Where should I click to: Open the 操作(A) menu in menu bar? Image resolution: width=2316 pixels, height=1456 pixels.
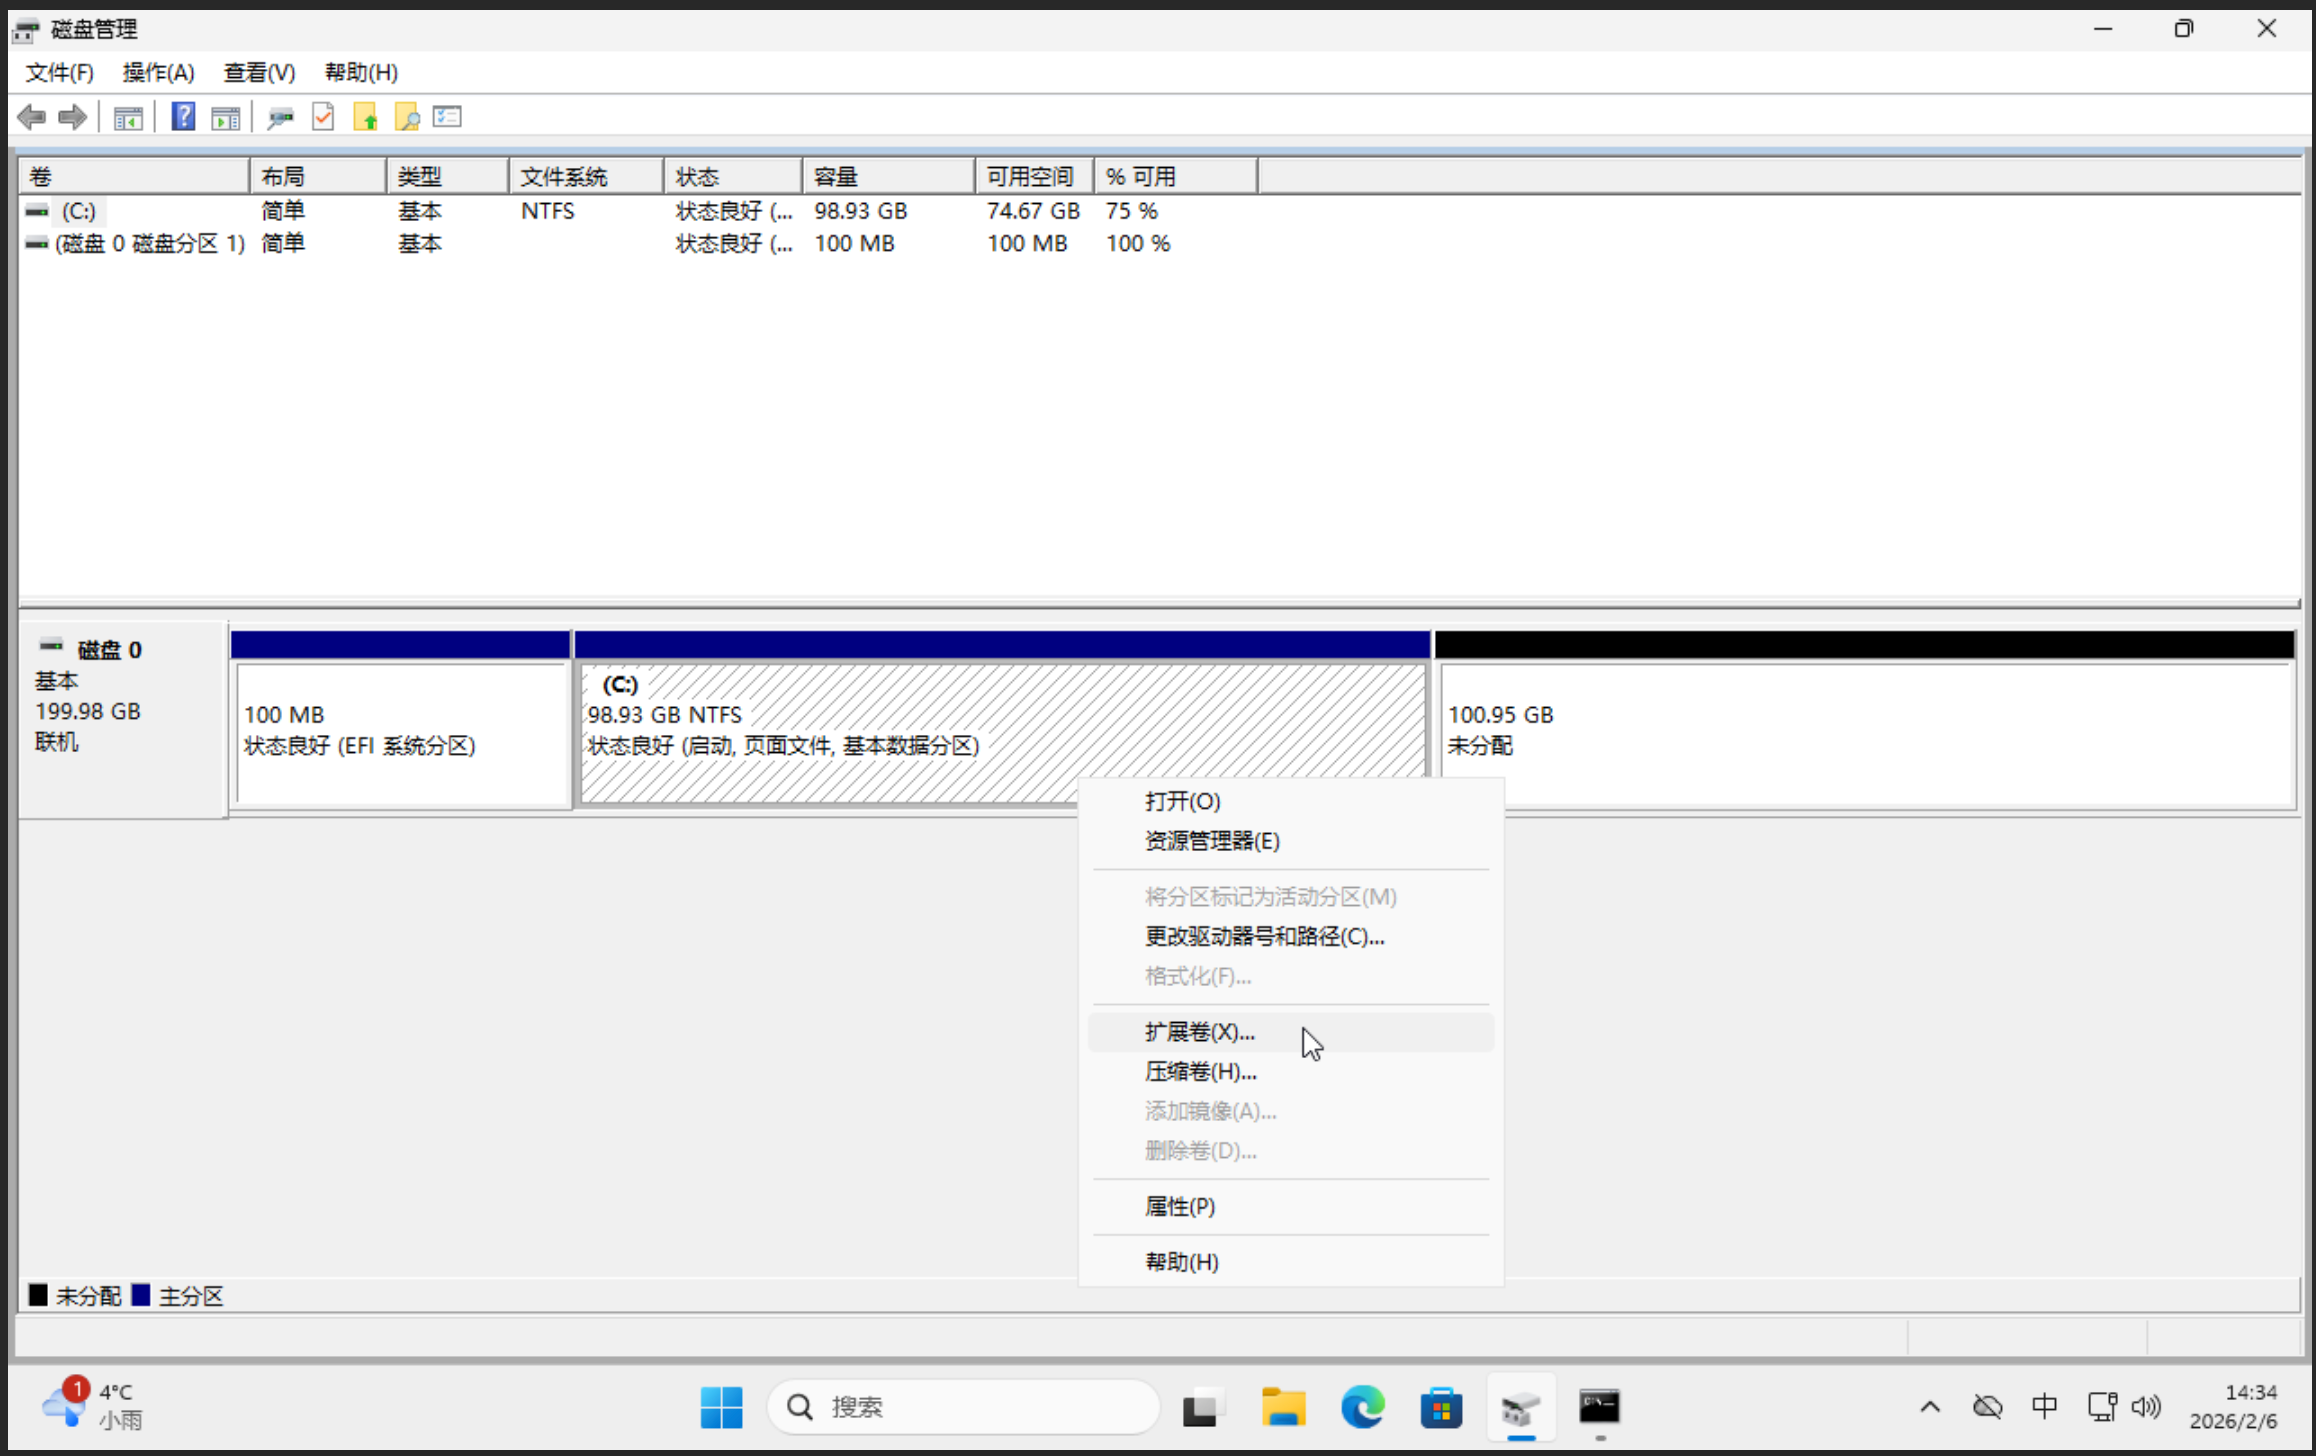click(x=158, y=72)
